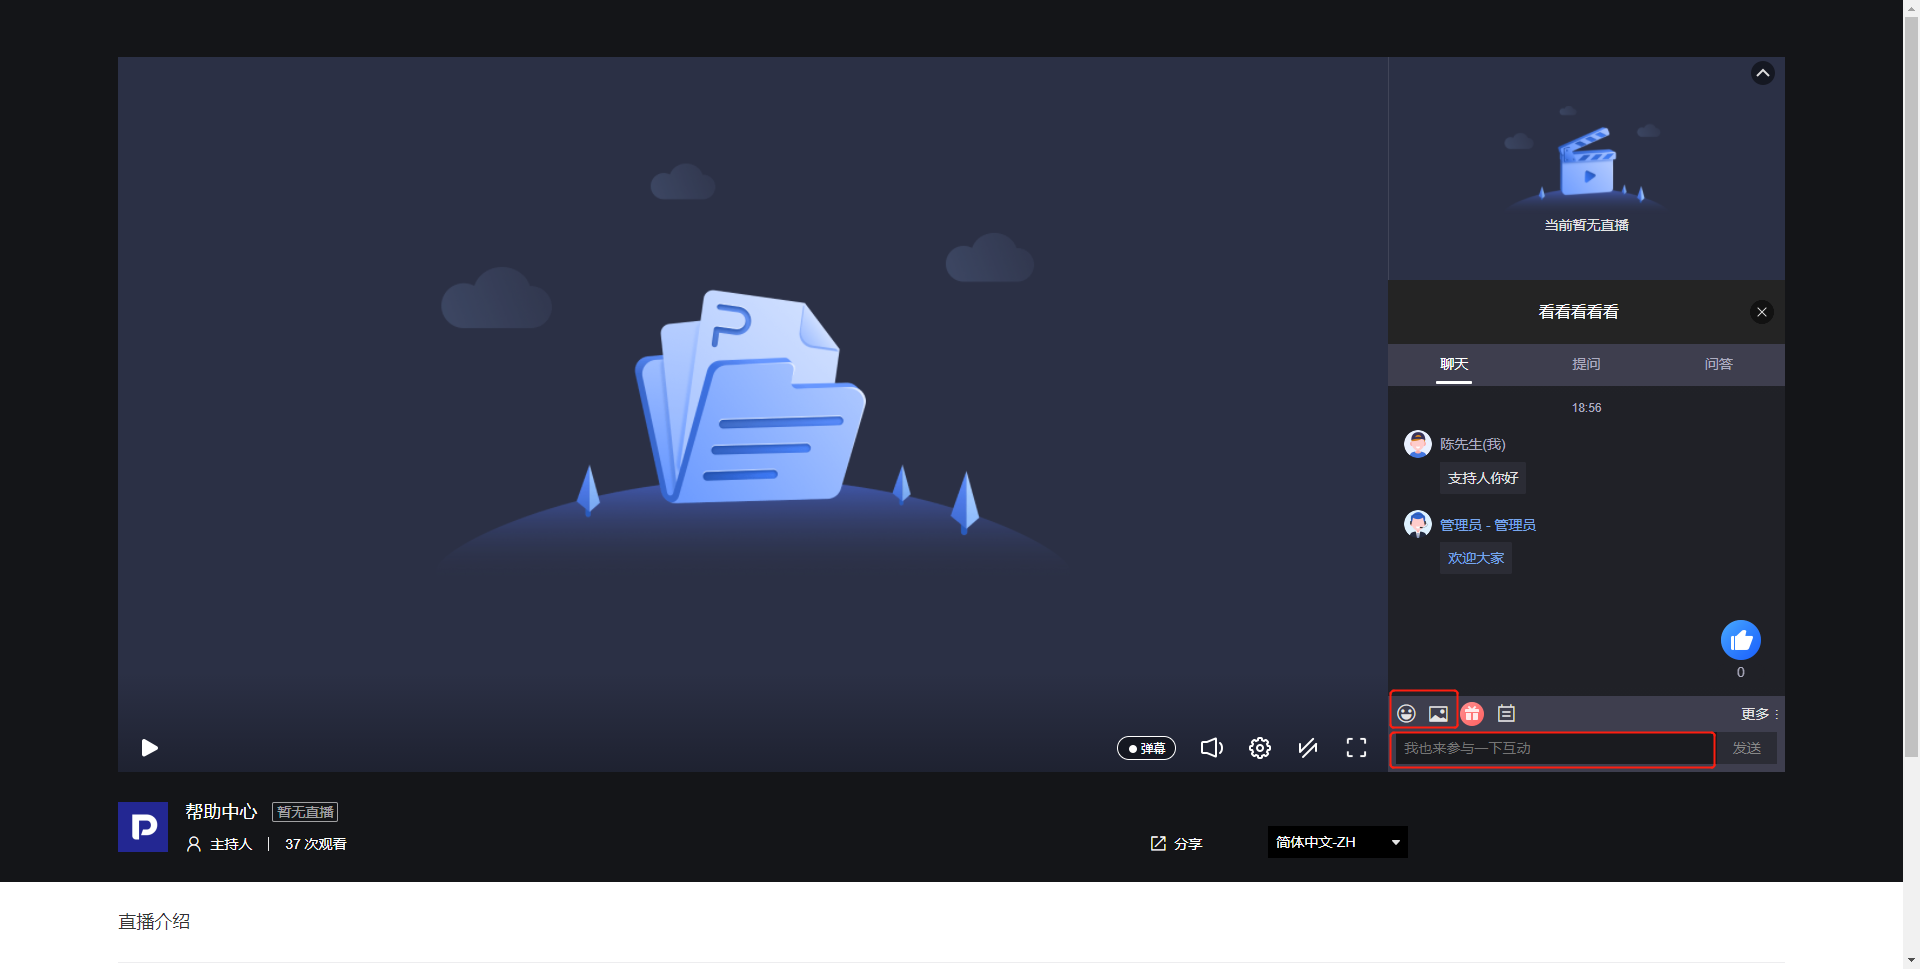
Task: Switch to the 提问 tab
Action: [1586, 364]
